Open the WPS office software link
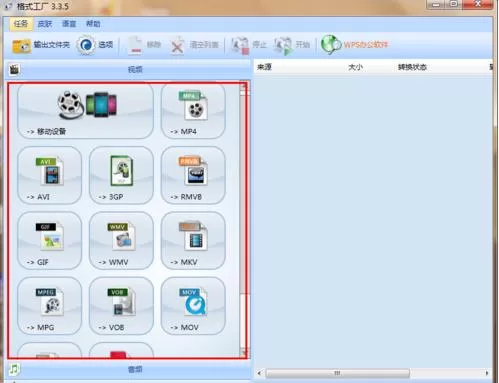 tap(355, 45)
